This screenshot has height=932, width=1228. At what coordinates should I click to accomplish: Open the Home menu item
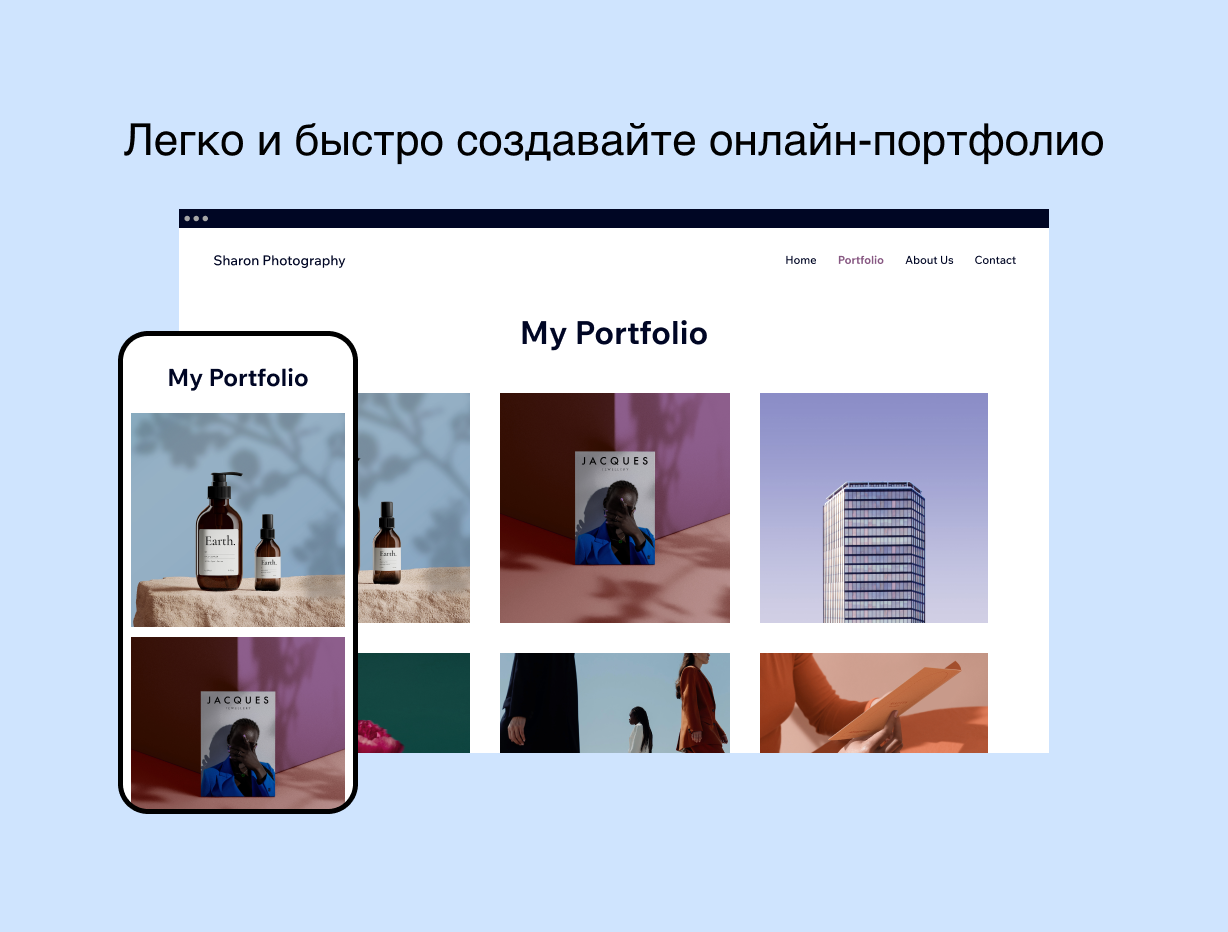pyautogui.click(x=800, y=260)
